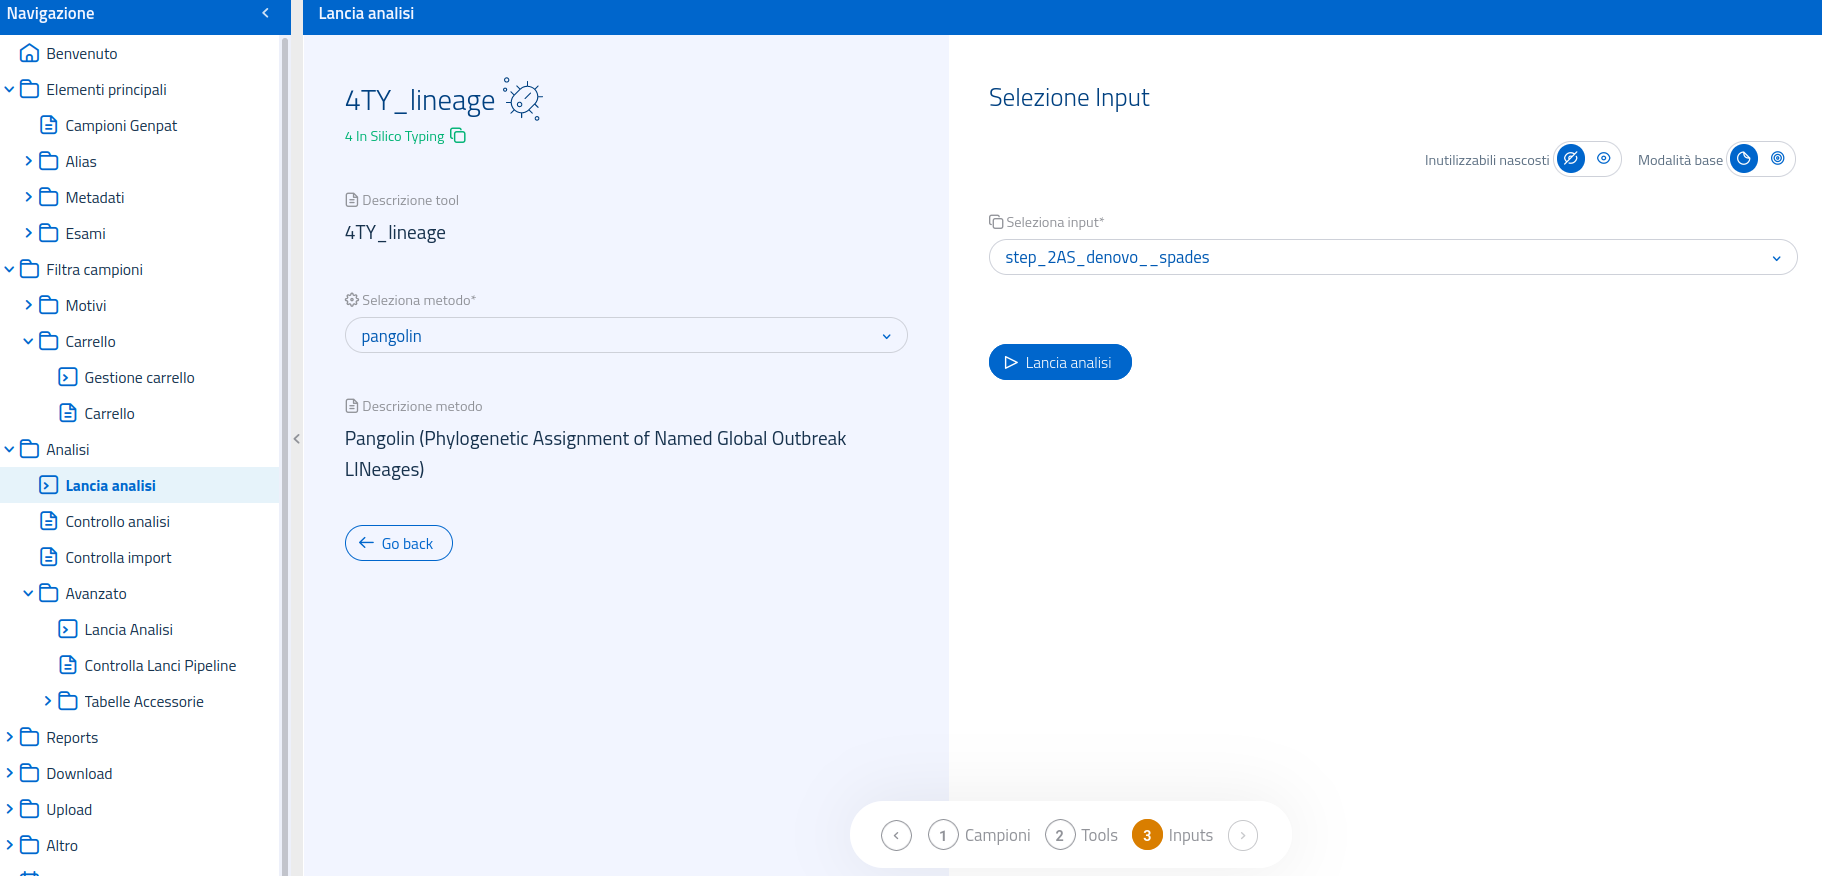Click the previous step arrow in stepper
This screenshot has width=1822, height=876.
pos(896,835)
